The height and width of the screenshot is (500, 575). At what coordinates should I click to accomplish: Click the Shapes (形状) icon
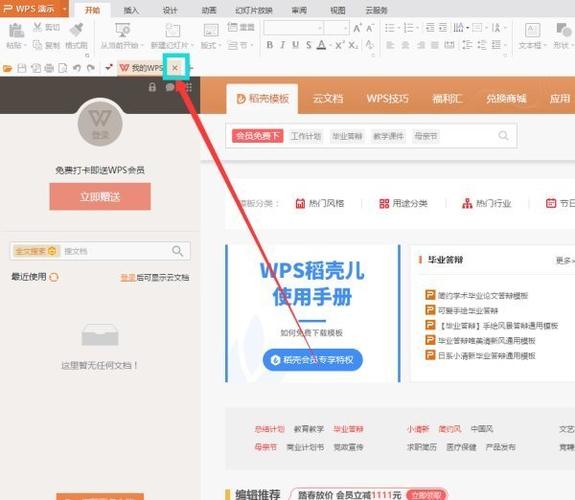pos(564,30)
